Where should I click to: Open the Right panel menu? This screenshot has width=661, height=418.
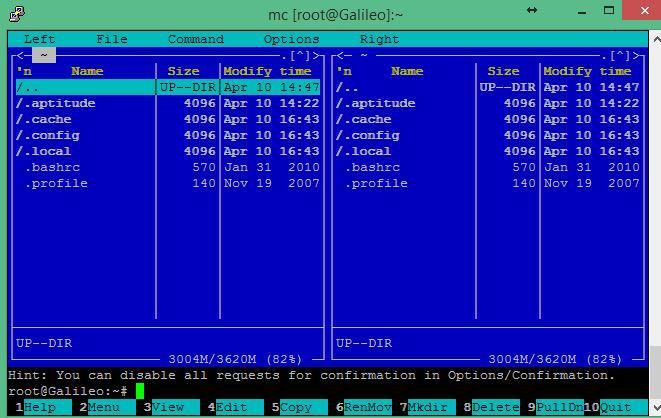coord(379,39)
